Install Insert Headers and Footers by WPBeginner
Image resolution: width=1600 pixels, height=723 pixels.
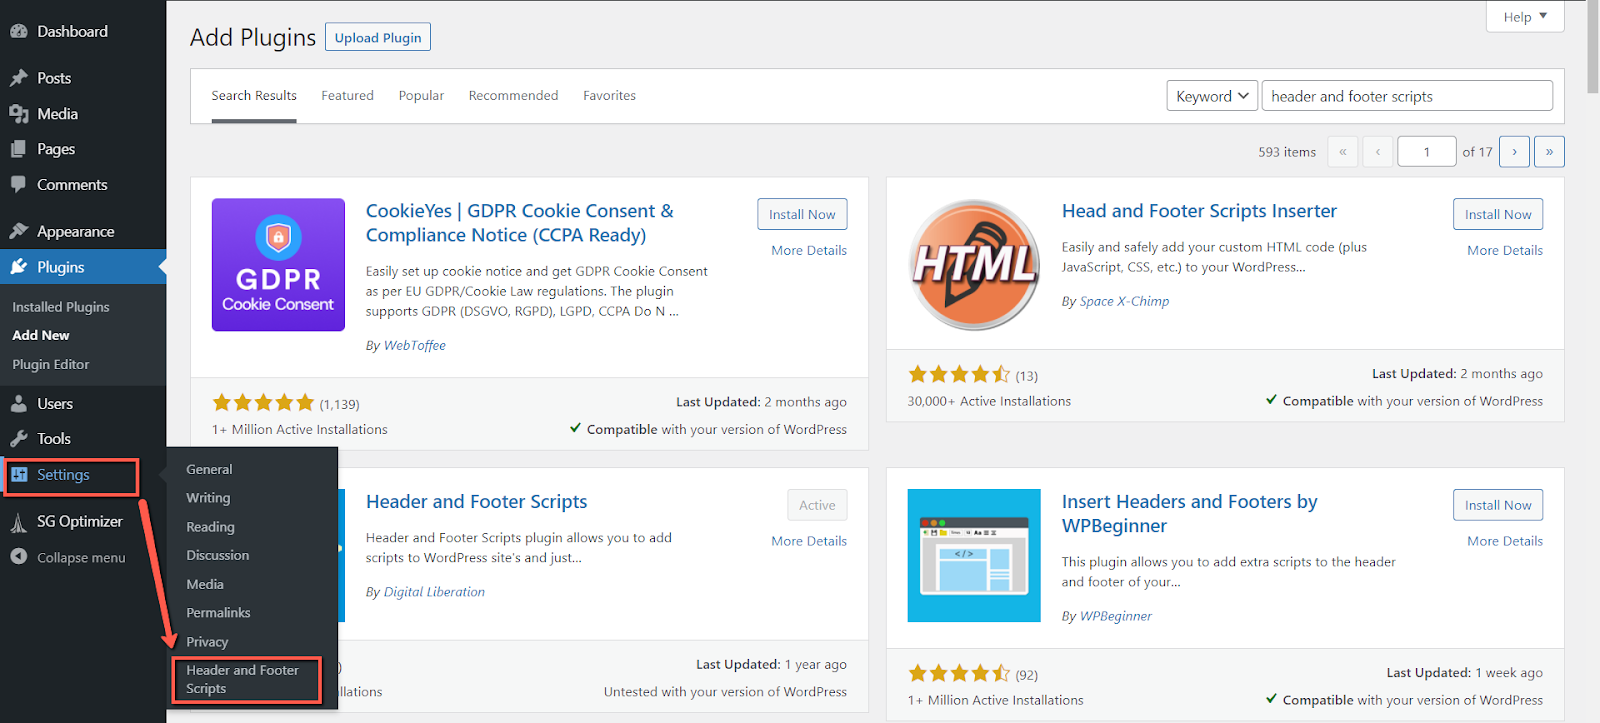click(1498, 505)
